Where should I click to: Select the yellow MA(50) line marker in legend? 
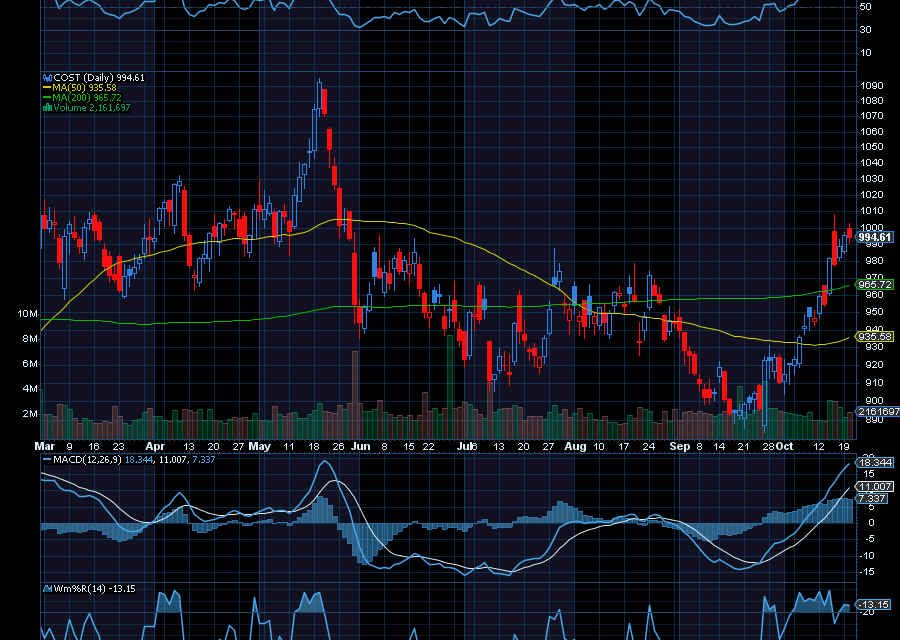coord(47,88)
